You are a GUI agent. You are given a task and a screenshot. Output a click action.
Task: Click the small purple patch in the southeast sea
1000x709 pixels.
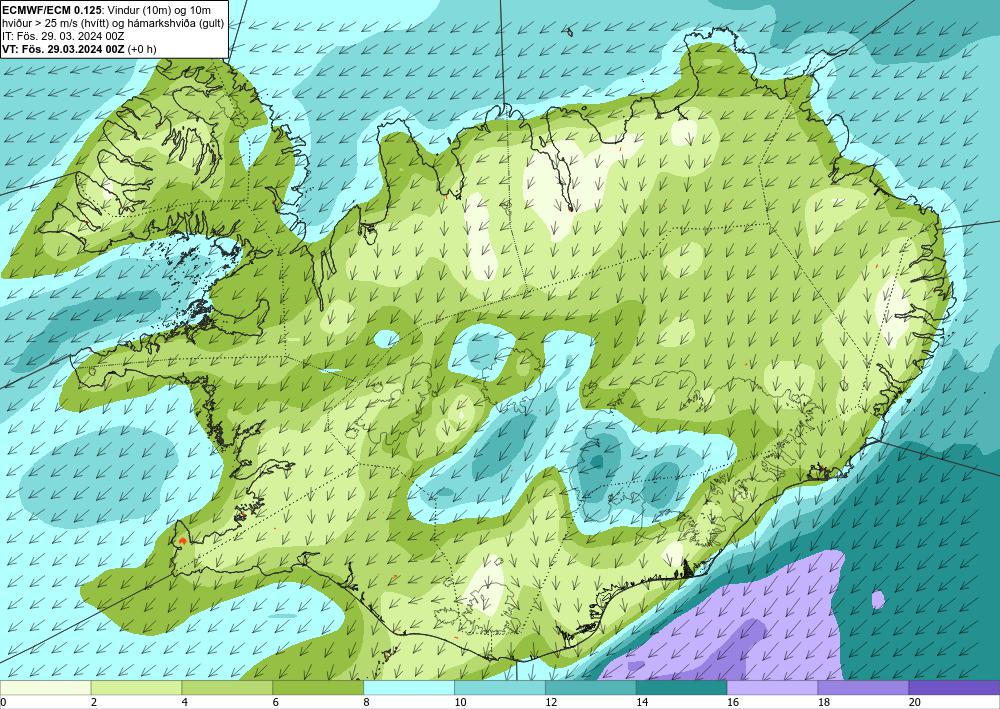pos(878,599)
